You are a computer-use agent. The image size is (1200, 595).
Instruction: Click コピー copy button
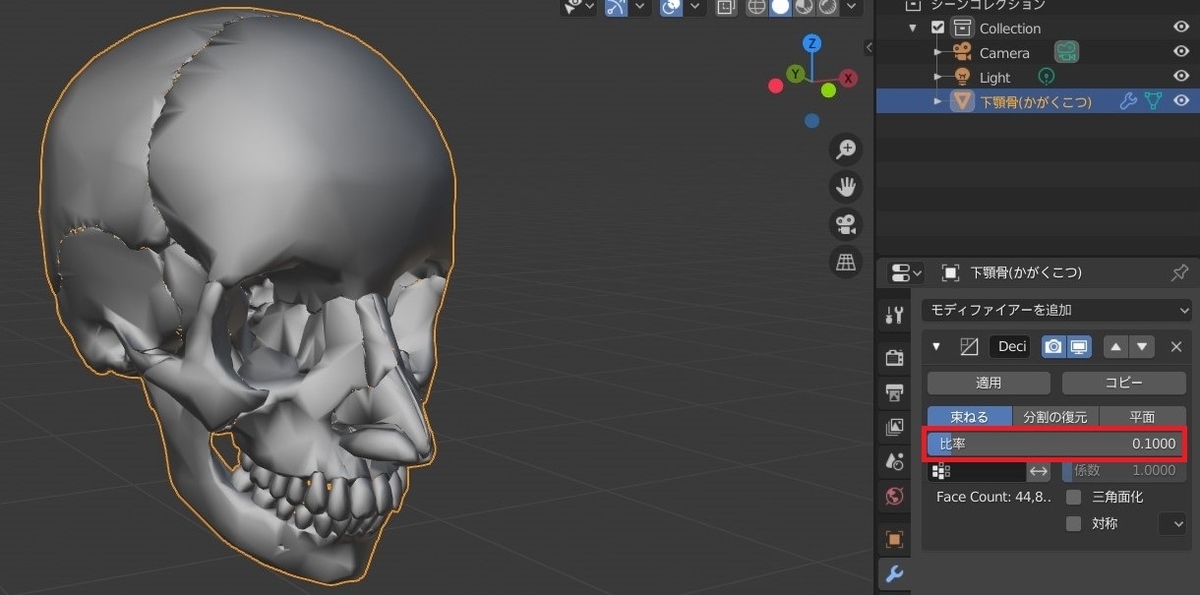pyautogui.click(x=1123, y=383)
